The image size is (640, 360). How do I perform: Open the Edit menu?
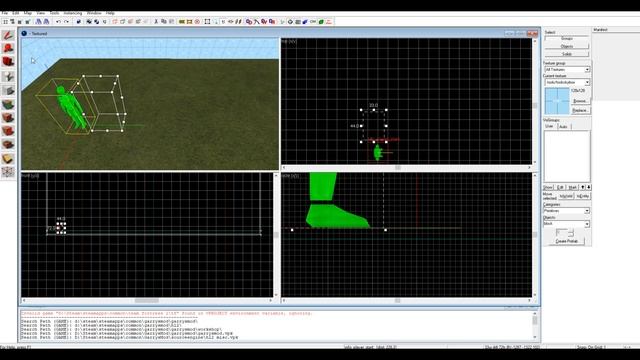[x=16, y=13]
